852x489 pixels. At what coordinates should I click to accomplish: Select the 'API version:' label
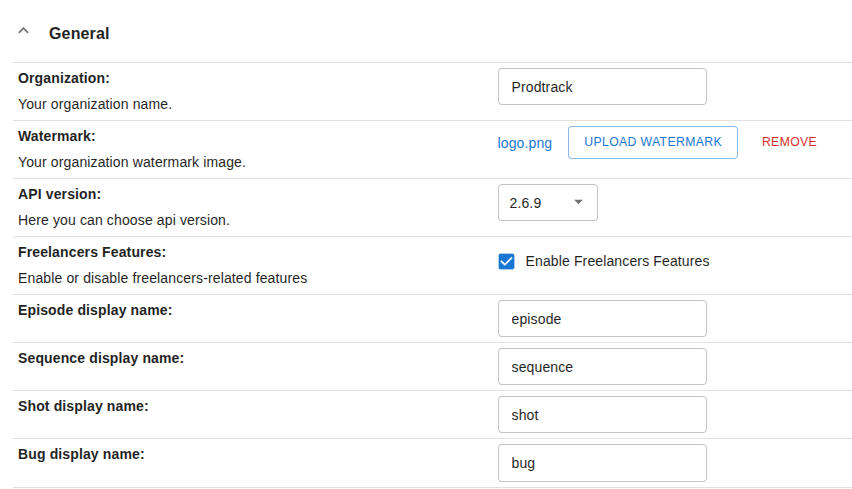click(59, 194)
